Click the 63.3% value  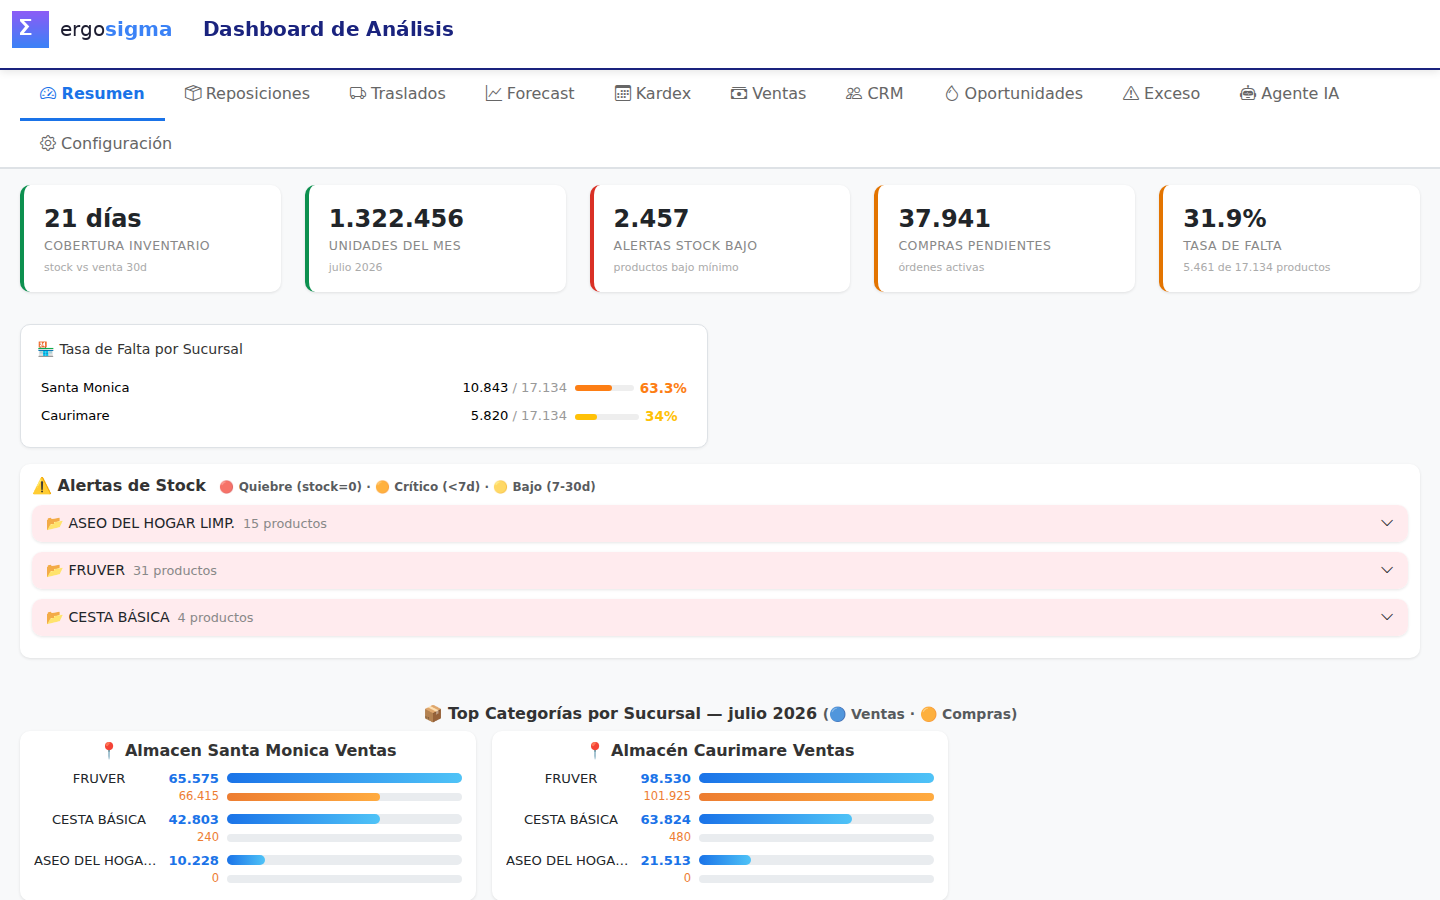pyautogui.click(x=663, y=388)
